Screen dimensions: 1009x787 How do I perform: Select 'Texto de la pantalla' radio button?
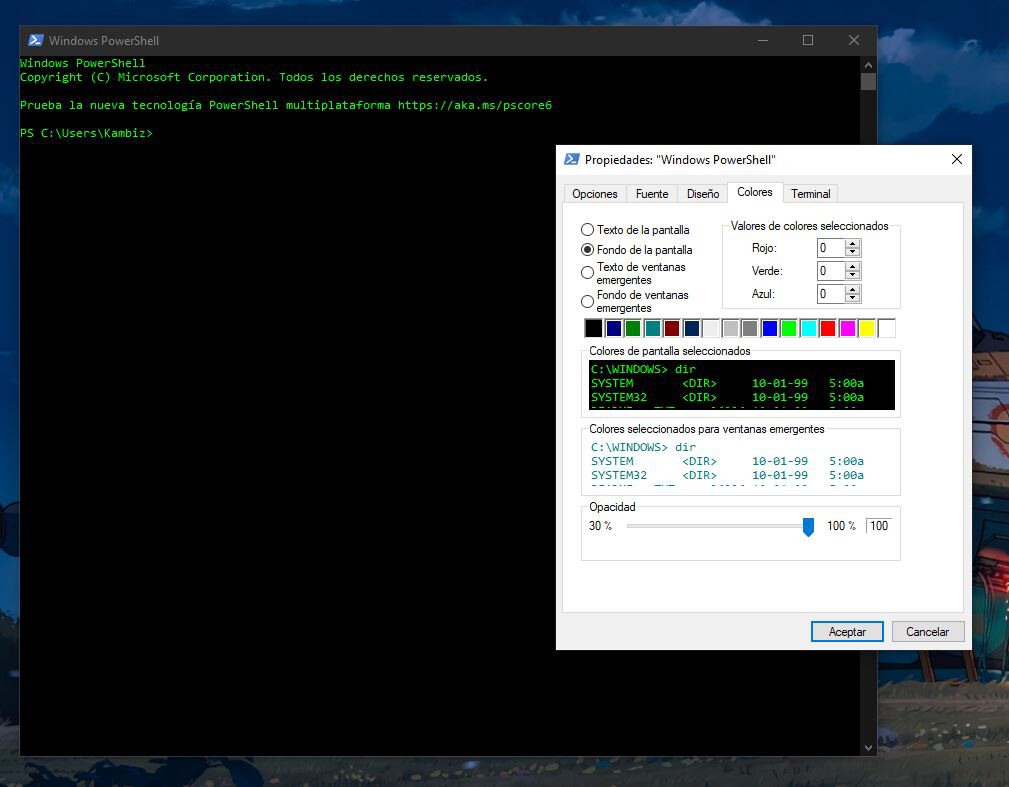[x=587, y=230]
